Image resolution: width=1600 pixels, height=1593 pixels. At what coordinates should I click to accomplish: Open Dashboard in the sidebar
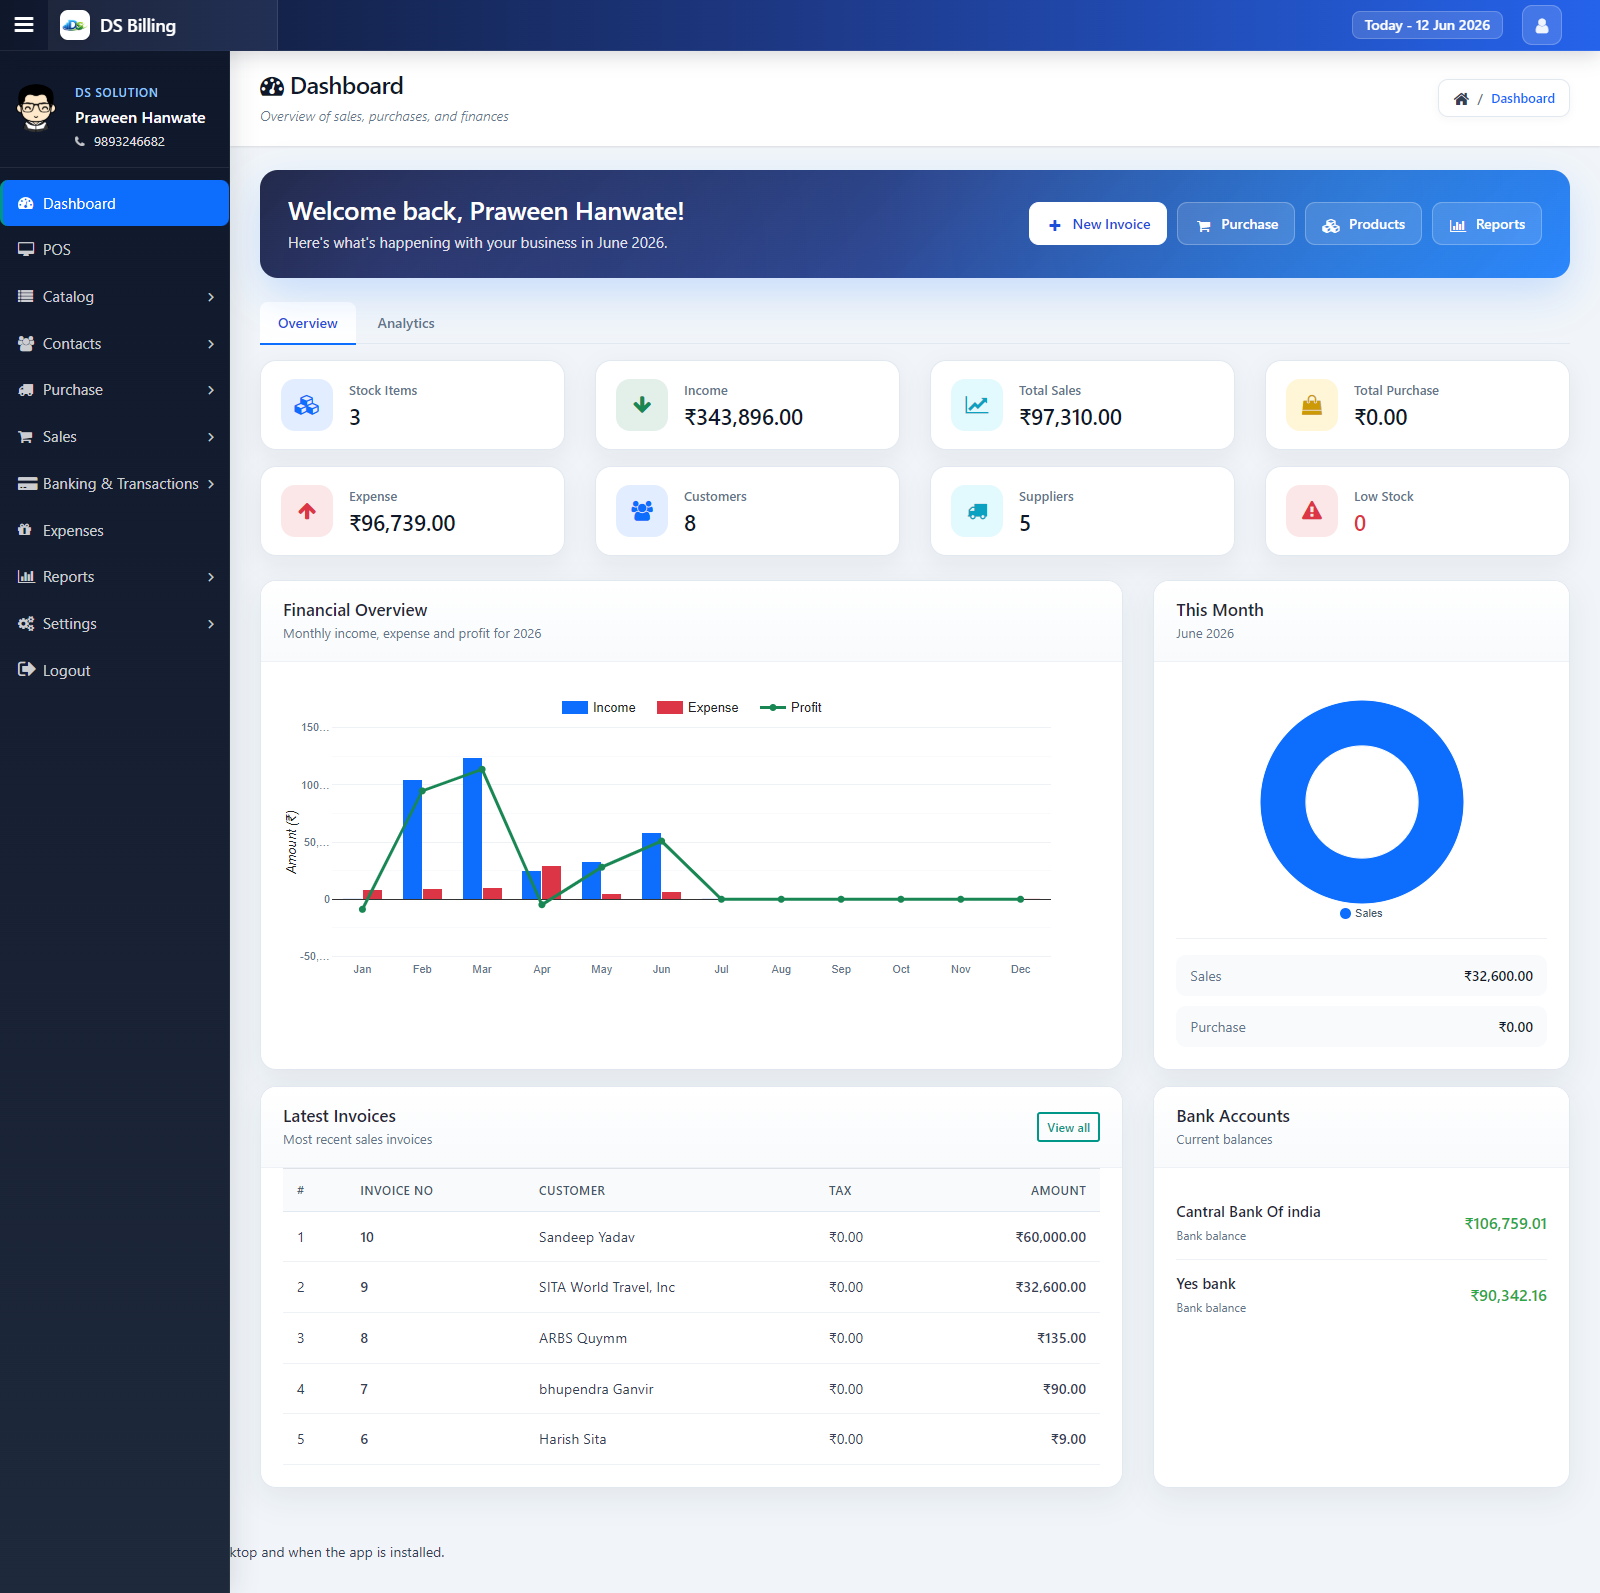(x=115, y=203)
